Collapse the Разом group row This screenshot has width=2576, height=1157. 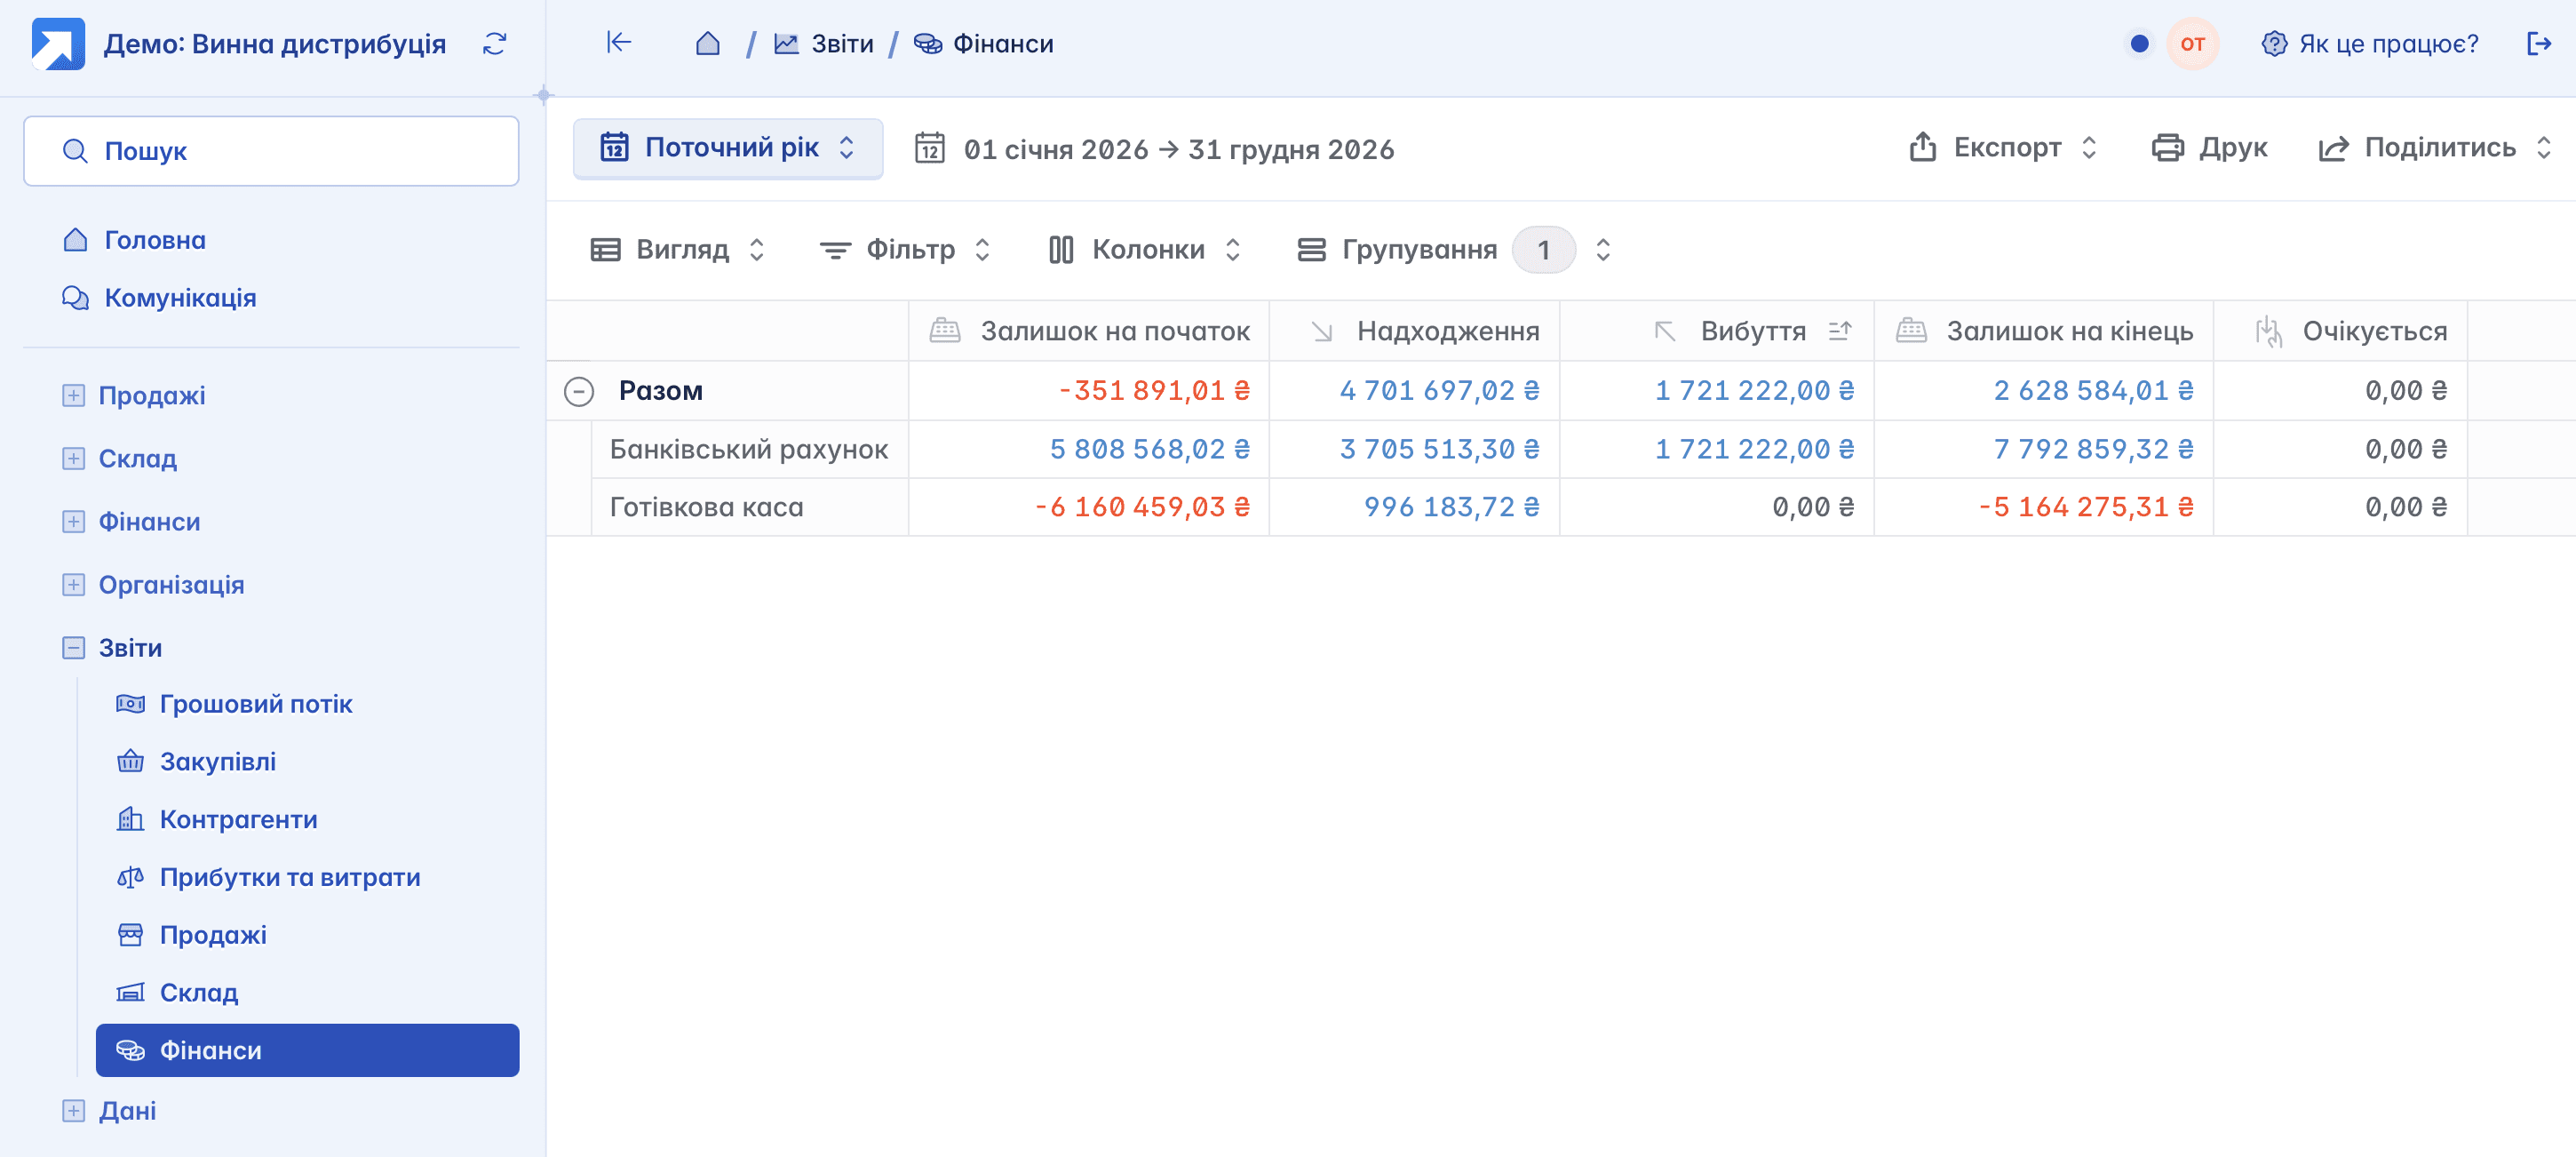pos(579,391)
